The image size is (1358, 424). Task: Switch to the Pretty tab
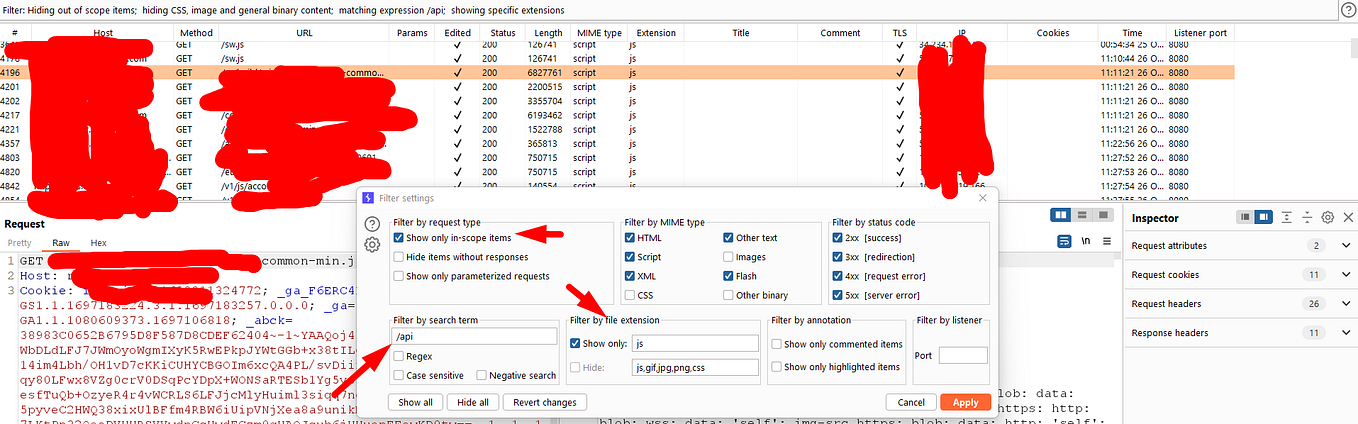(x=20, y=243)
